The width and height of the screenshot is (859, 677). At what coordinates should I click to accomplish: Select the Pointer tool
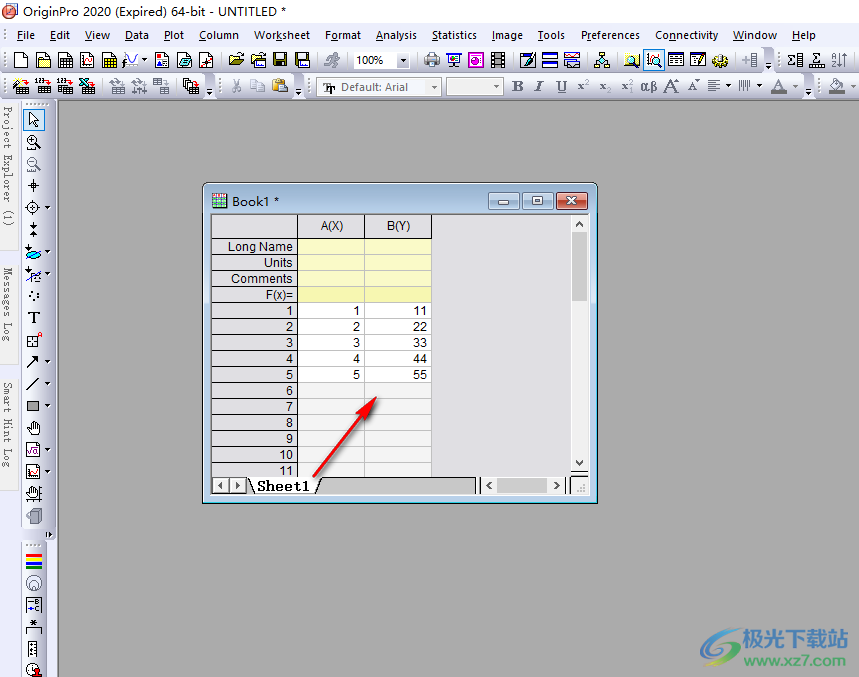pyautogui.click(x=33, y=120)
